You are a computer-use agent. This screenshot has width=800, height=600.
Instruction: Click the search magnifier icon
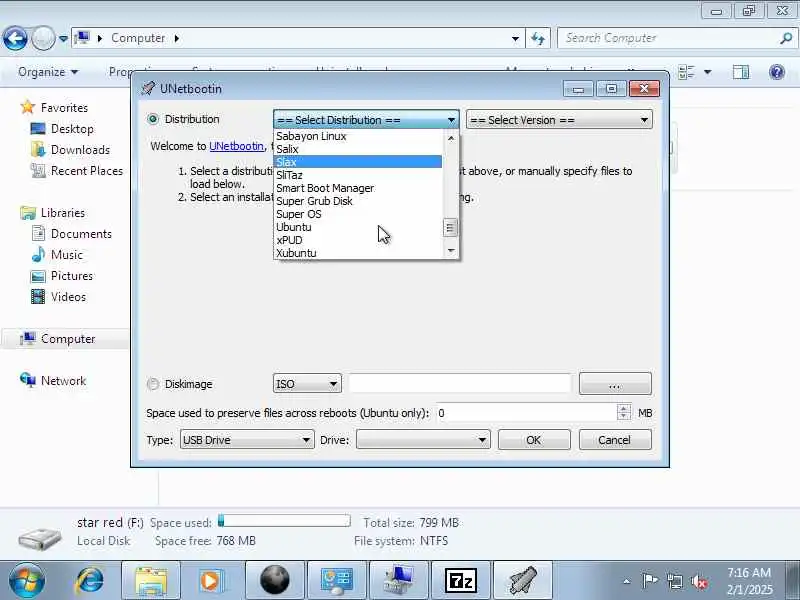[786, 38]
